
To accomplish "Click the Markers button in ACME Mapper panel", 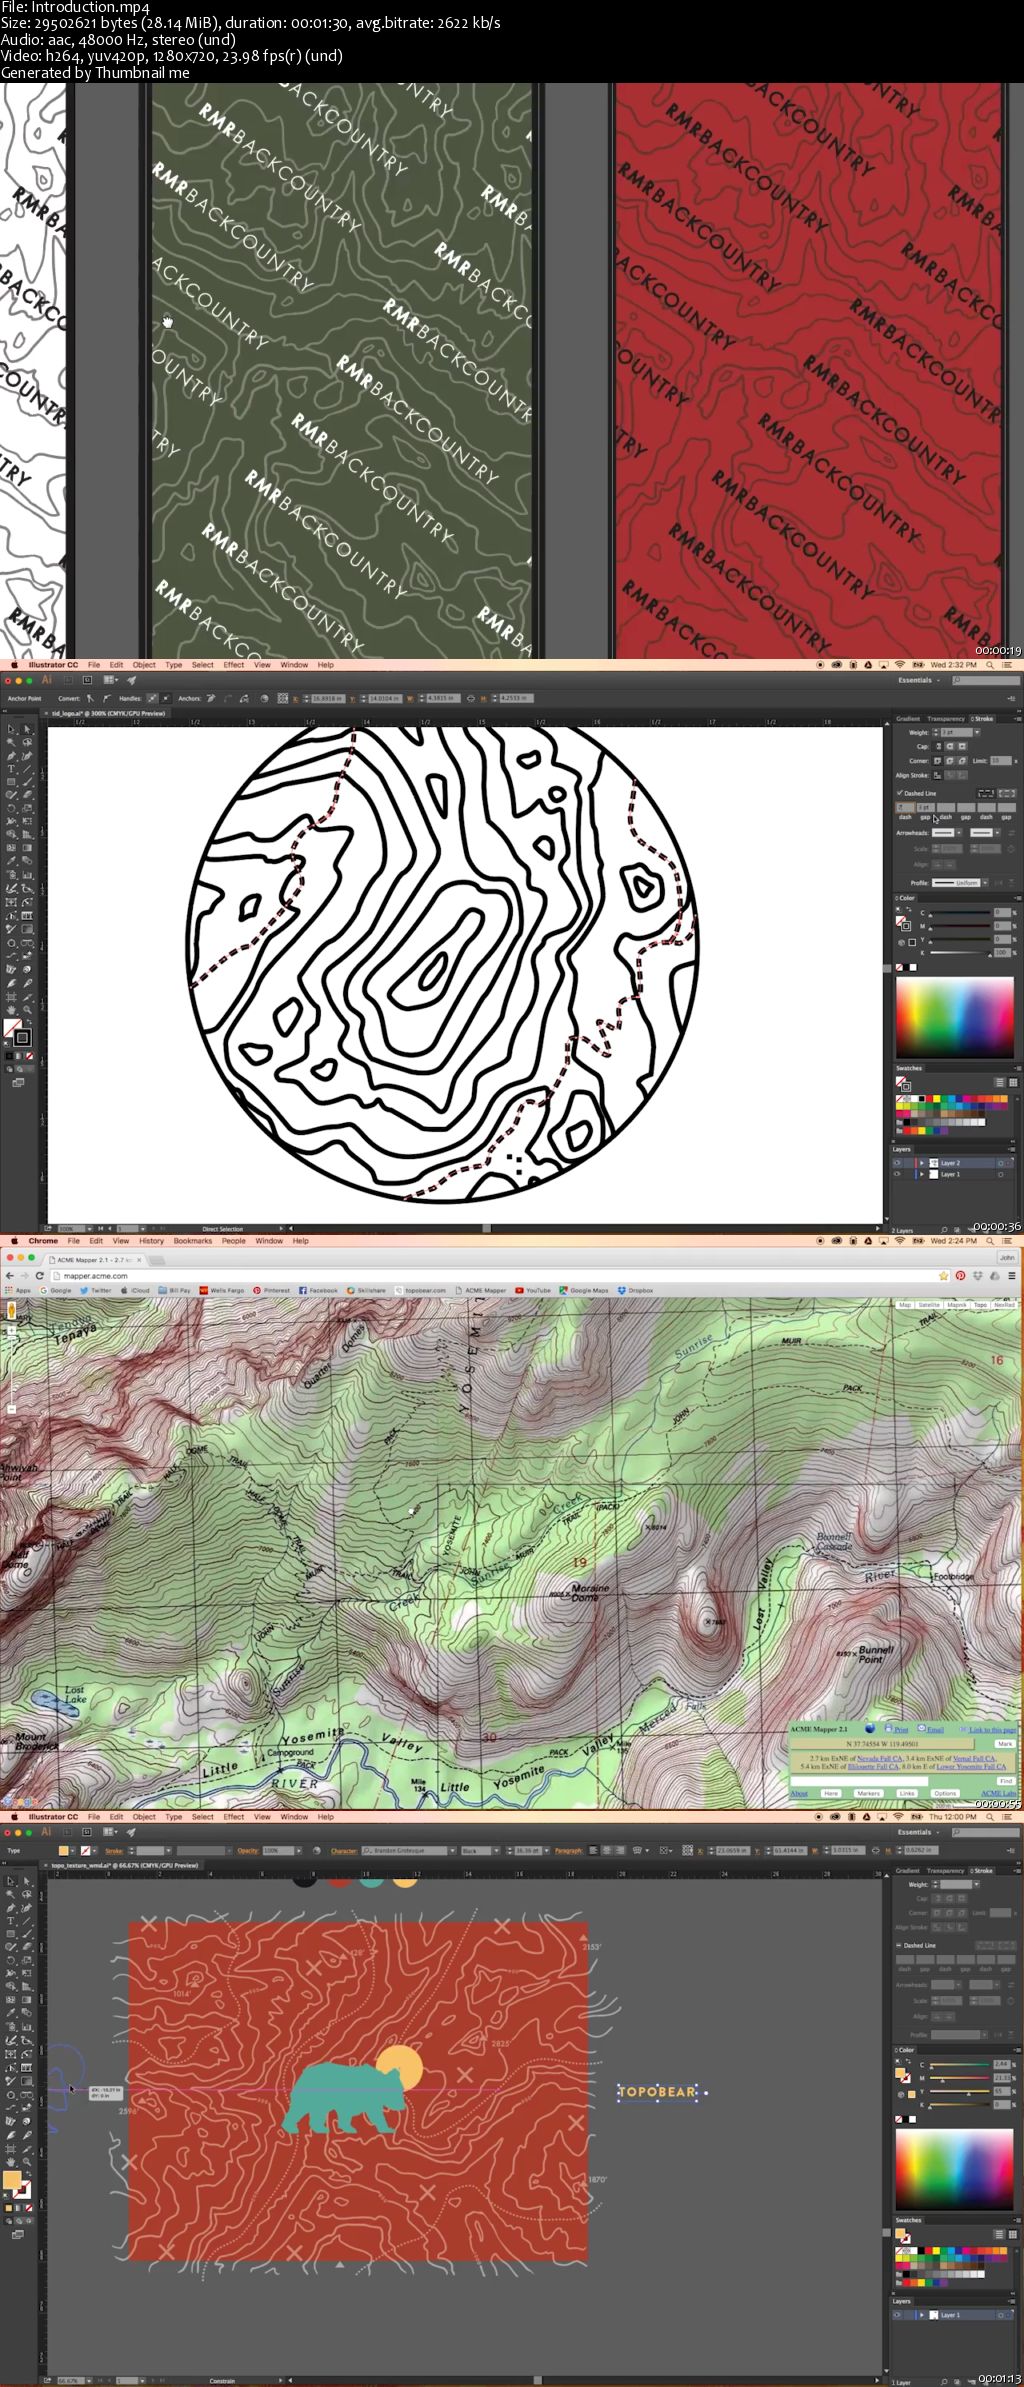I will pyautogui.click(x=869, y=1793).
